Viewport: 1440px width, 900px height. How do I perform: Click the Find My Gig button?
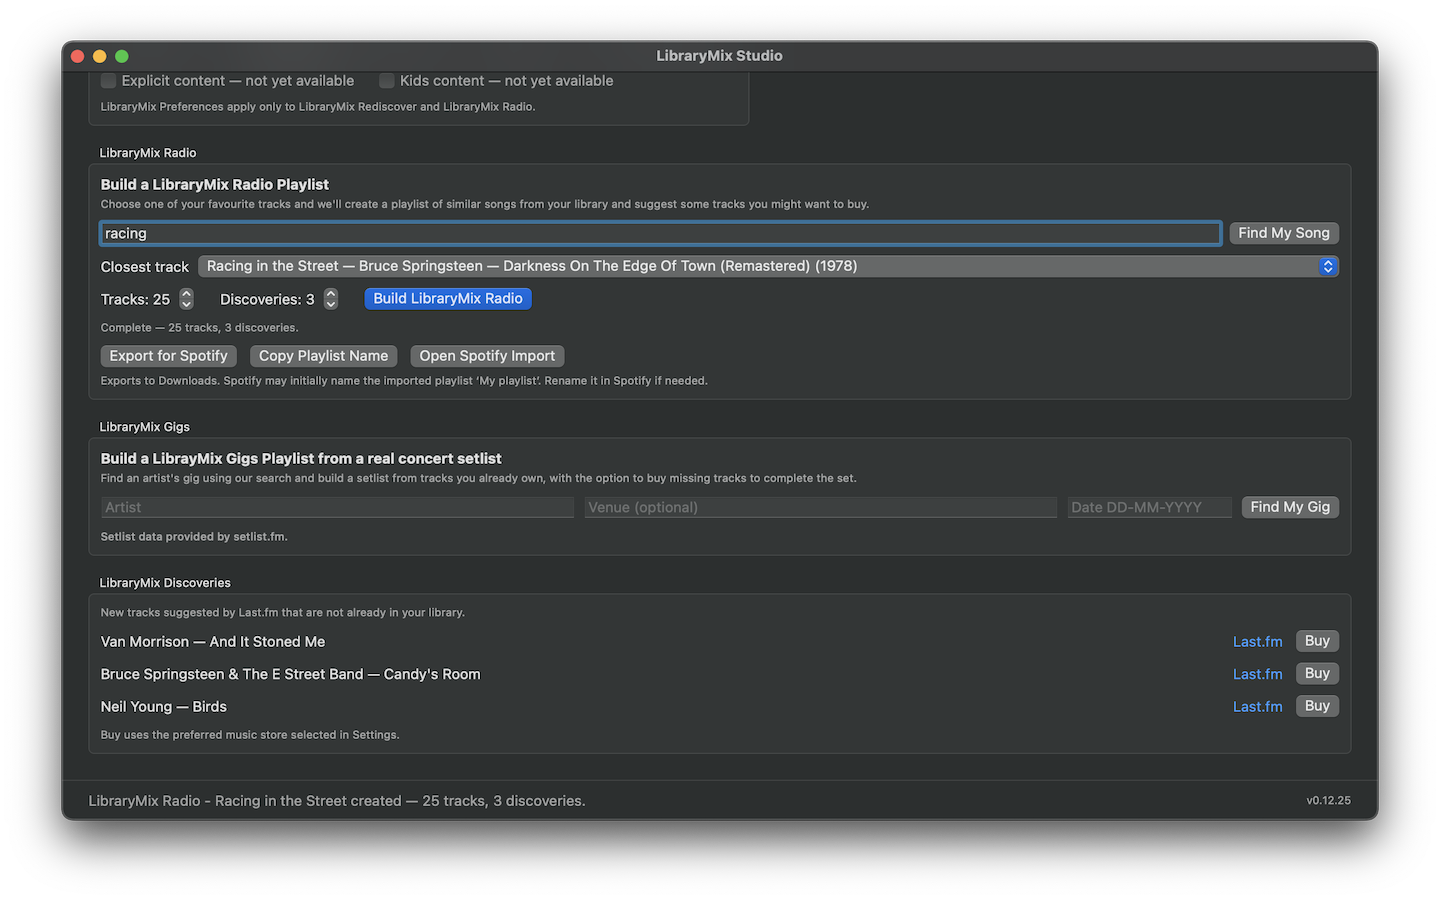1290,507
